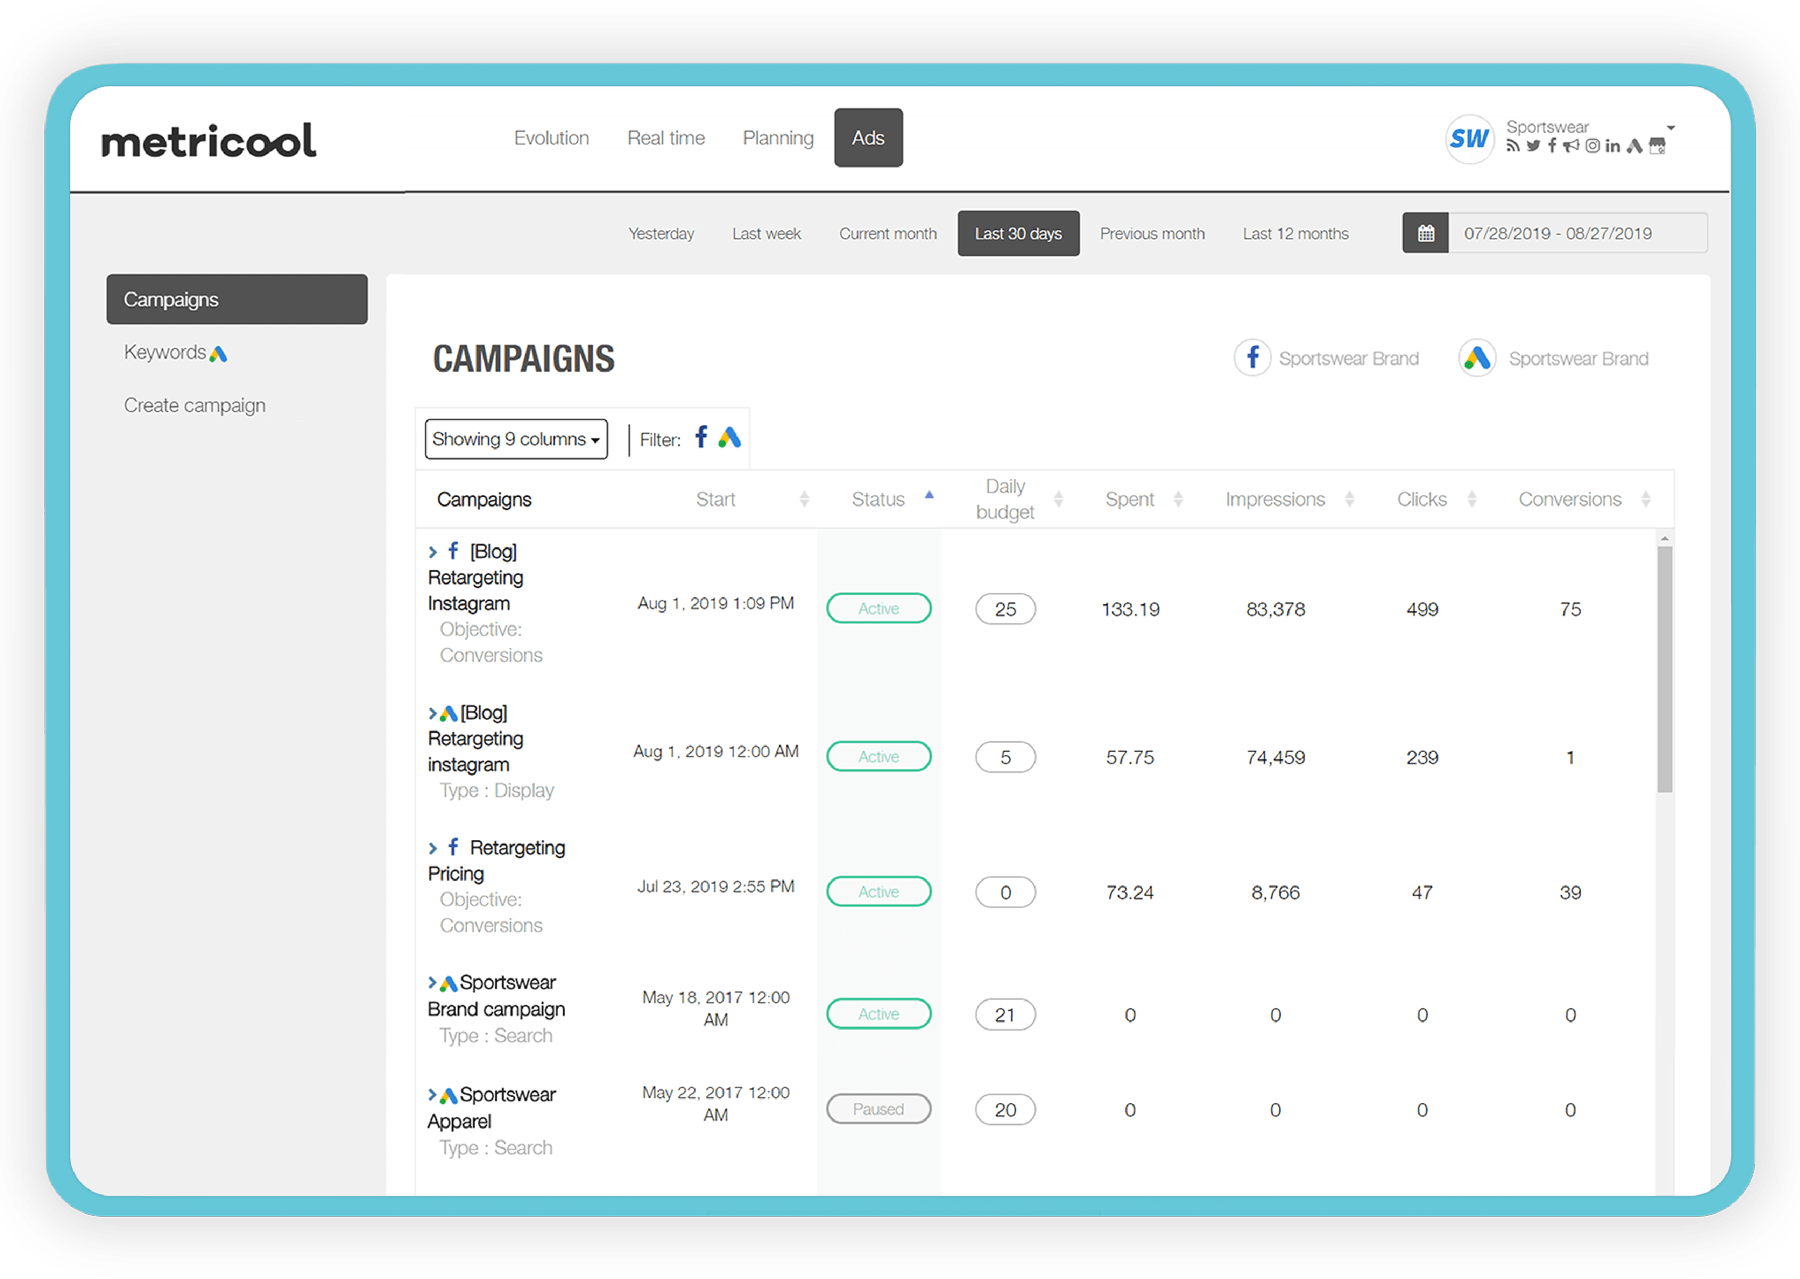The width and height of the screenshot is (1800, 1279).
Task: Open the Planning section
Action: 778,138
